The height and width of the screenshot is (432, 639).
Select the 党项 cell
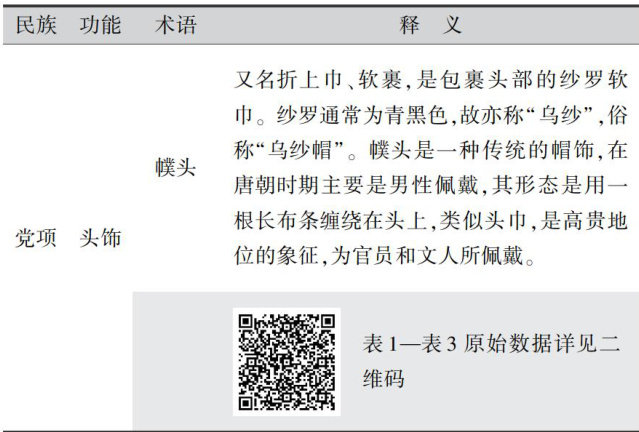pyautogui.click(x=37, y=238)
